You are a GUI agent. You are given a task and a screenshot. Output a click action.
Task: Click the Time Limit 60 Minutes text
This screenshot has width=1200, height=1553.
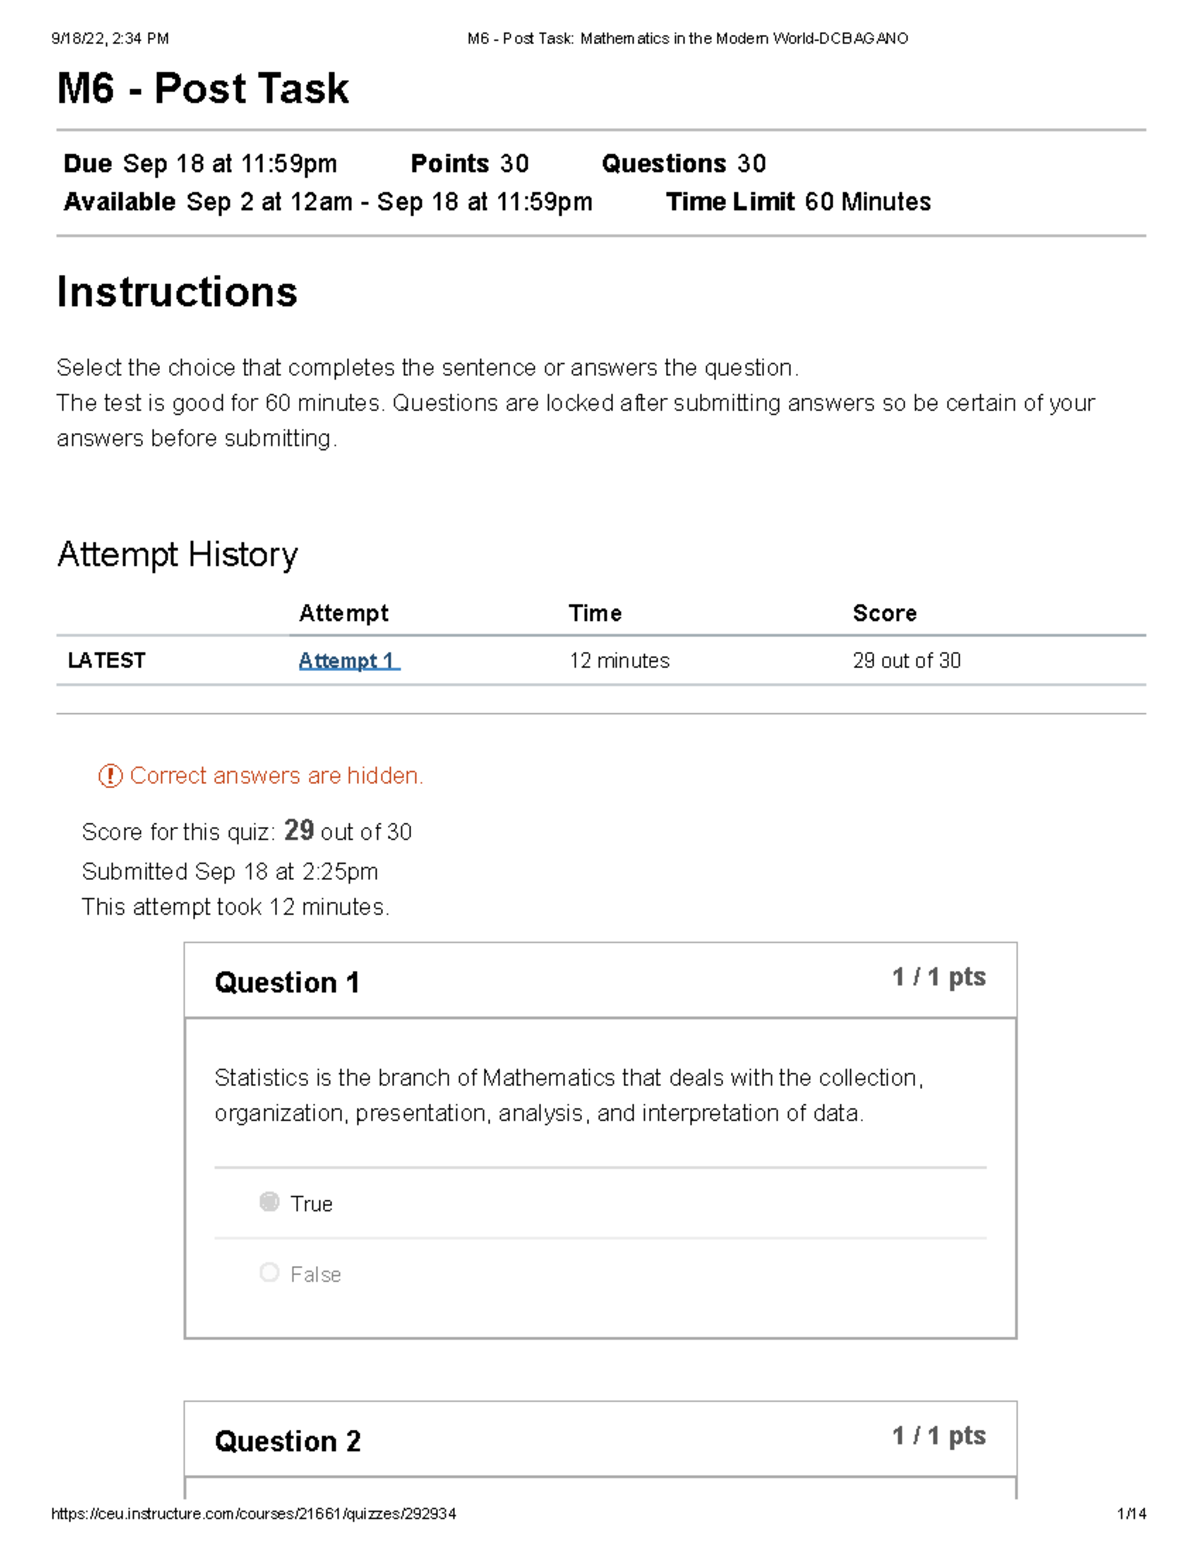pyautogui.click(x=798, y=202)
